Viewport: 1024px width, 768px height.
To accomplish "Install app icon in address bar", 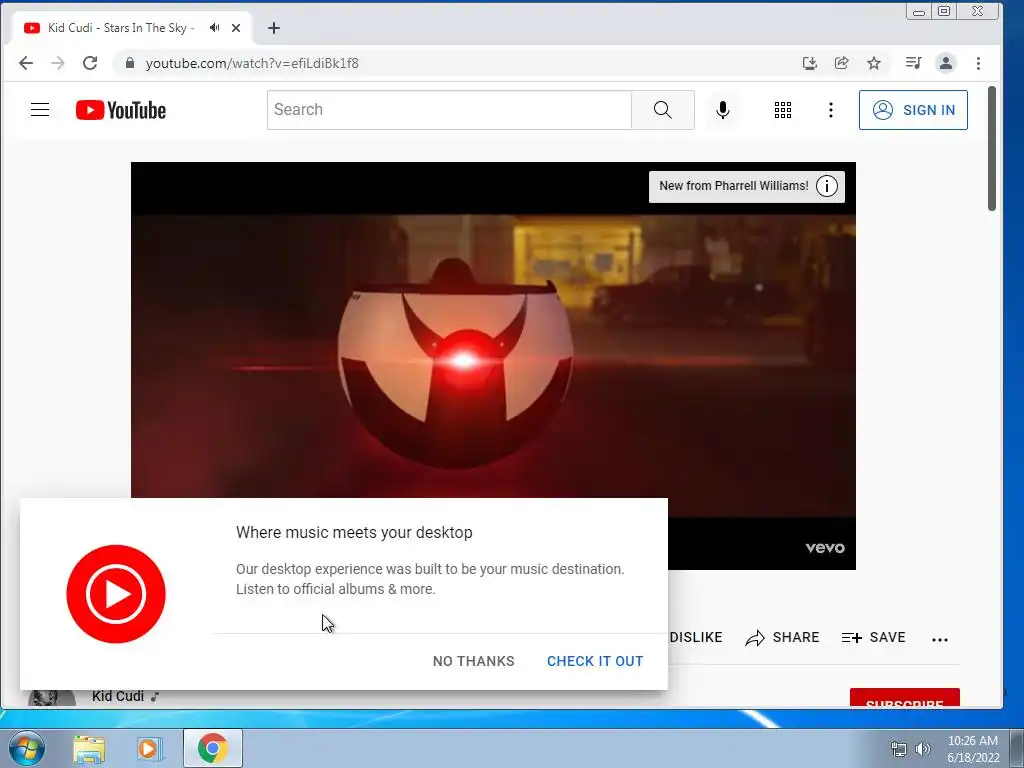I will [810, 63].
